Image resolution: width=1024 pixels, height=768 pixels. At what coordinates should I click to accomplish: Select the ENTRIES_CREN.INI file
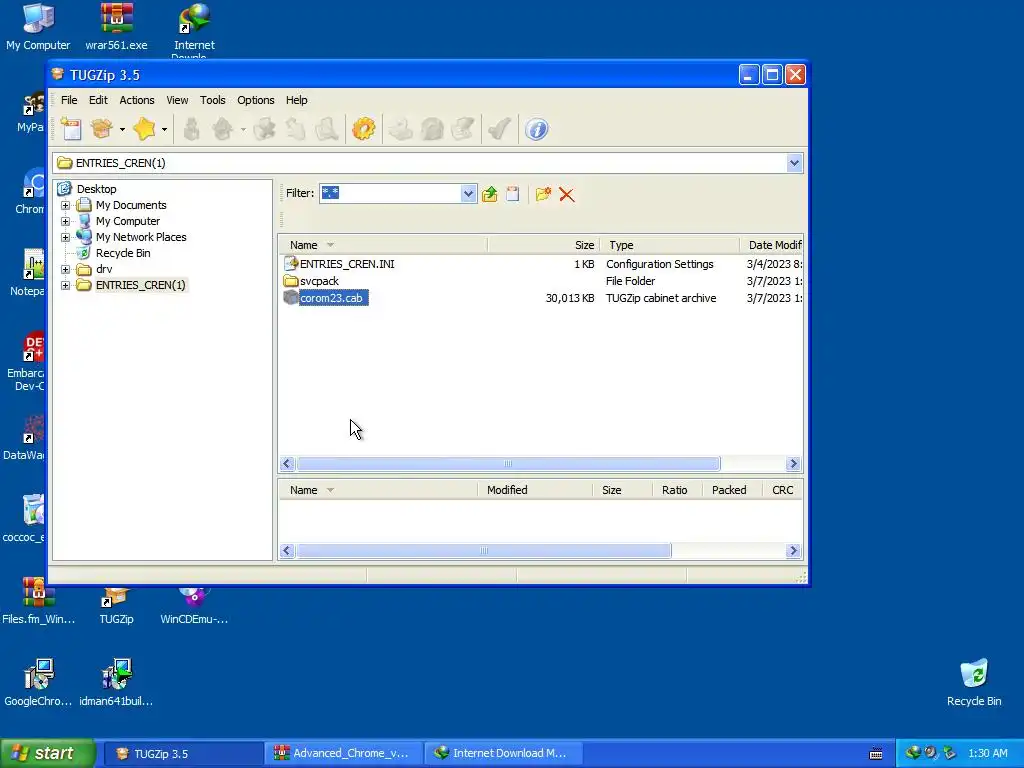(347, 264)
